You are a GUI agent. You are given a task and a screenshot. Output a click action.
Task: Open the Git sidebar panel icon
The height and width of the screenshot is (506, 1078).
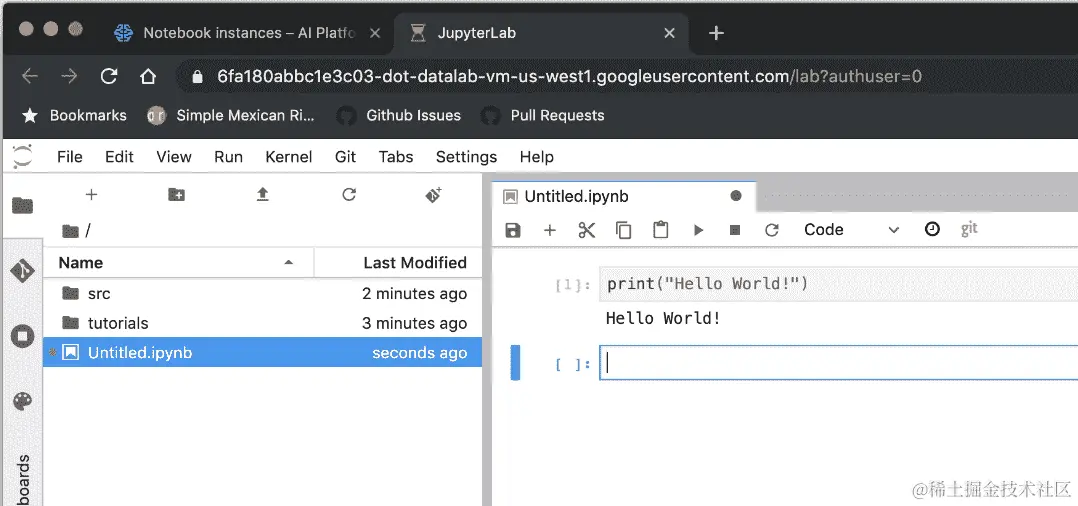click(x=22, y=270)
